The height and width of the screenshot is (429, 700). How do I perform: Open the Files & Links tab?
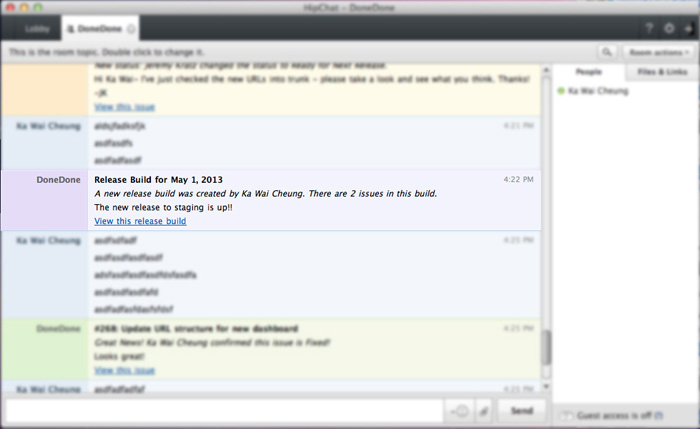tap(662, 72)
